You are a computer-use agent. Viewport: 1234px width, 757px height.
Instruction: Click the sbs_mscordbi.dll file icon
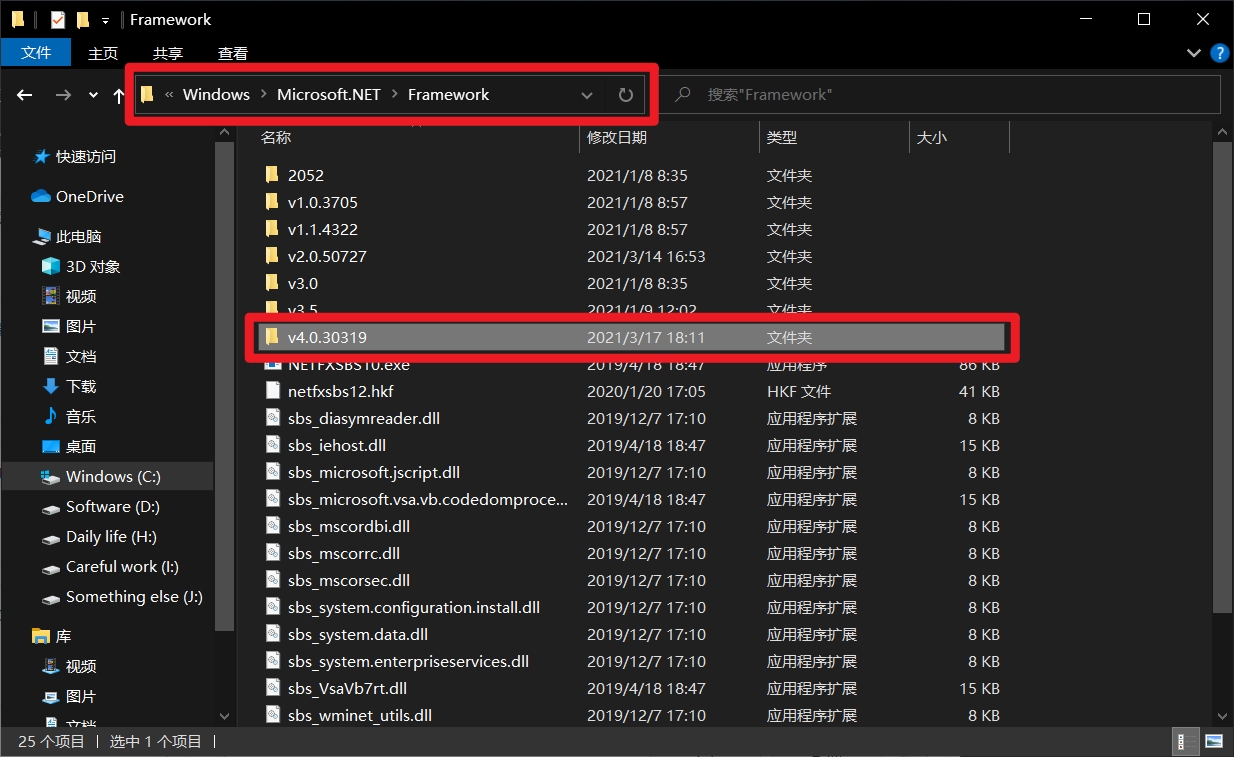tap(272, 526)
